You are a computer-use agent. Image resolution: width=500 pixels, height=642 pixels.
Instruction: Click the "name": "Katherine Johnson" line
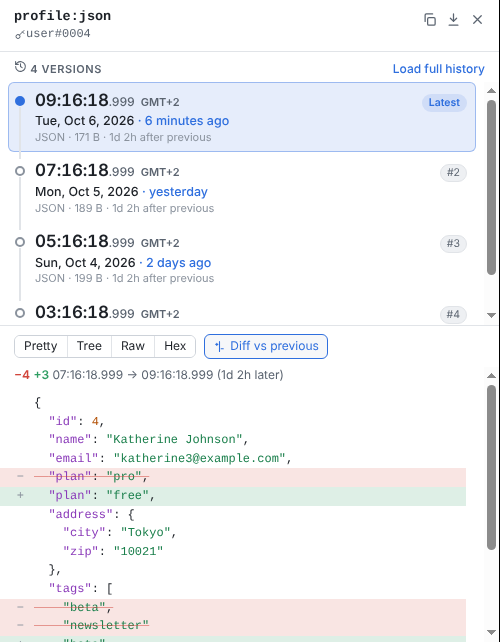click(x=149, y=439)
